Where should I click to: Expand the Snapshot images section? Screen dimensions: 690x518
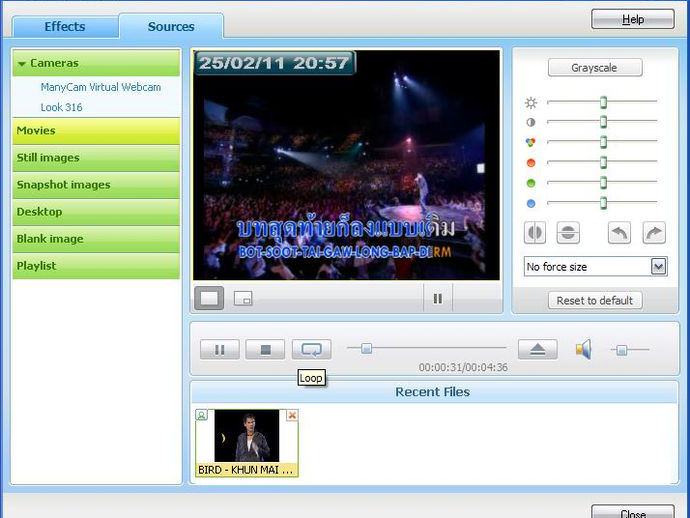pos(96,185)
